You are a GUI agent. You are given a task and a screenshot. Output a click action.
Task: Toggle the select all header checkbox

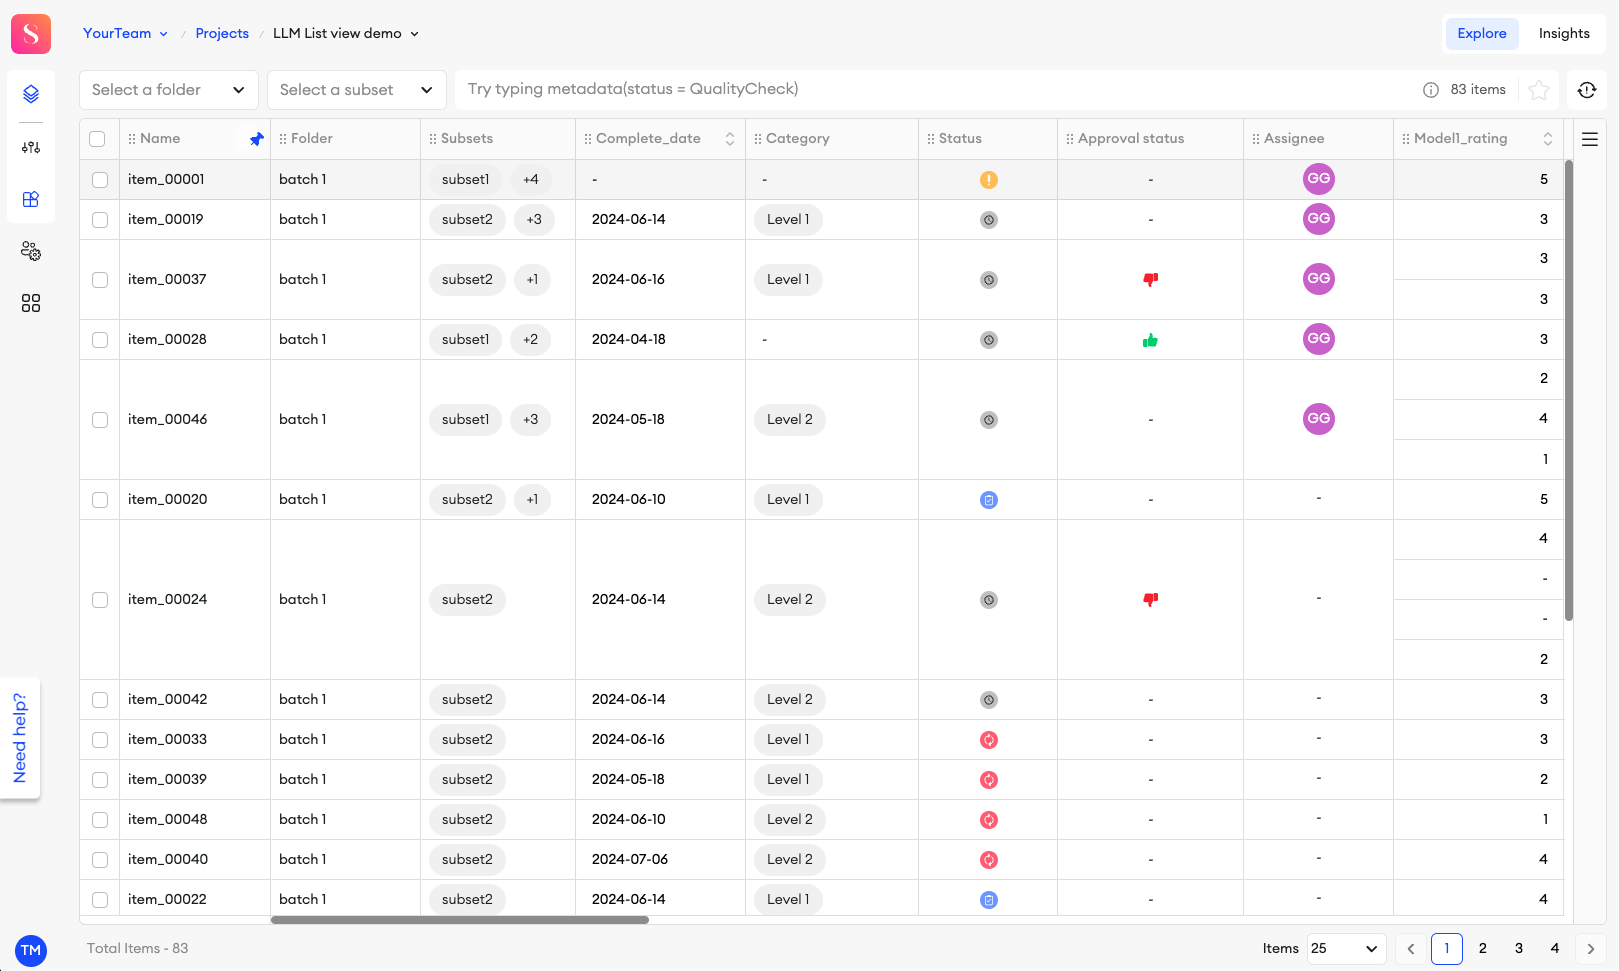pyautogui.click(x=97, y=139)
